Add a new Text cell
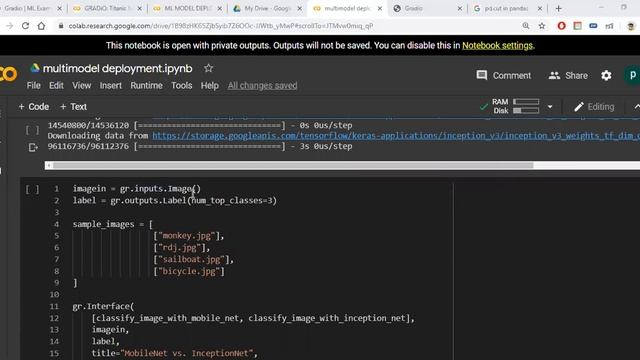 pos(73,107)
